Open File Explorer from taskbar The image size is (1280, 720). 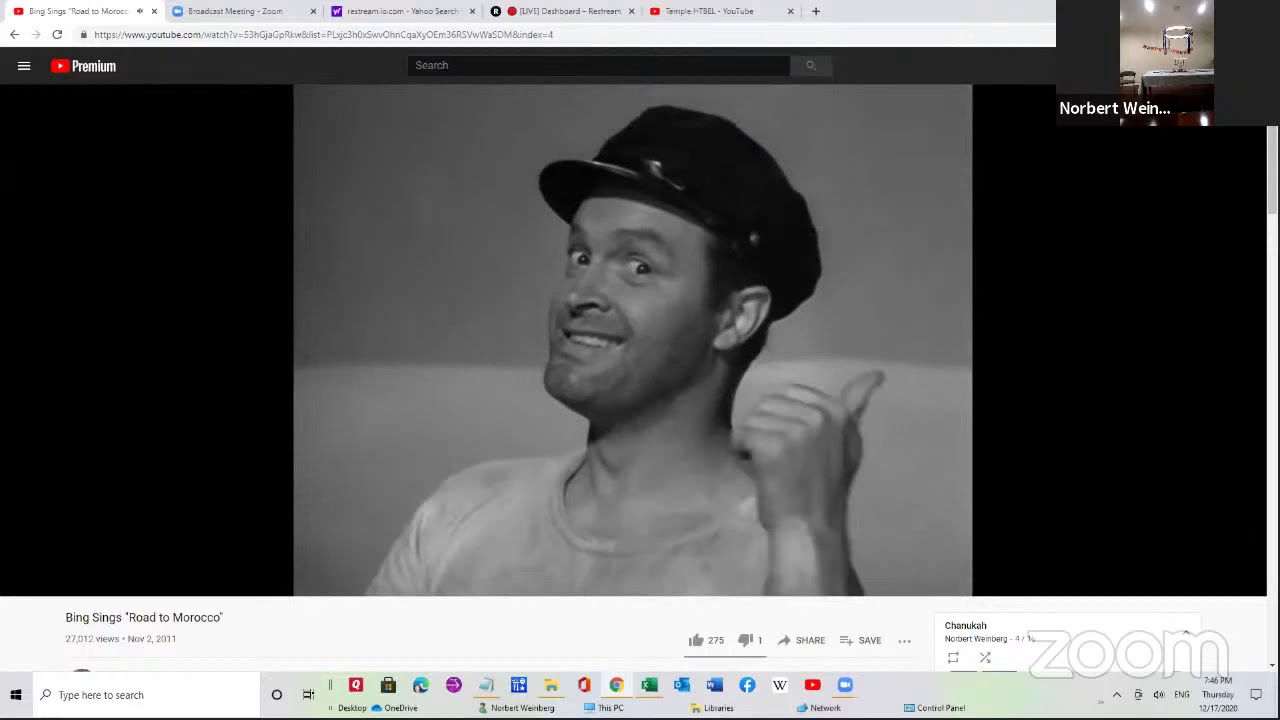point(551,685)
